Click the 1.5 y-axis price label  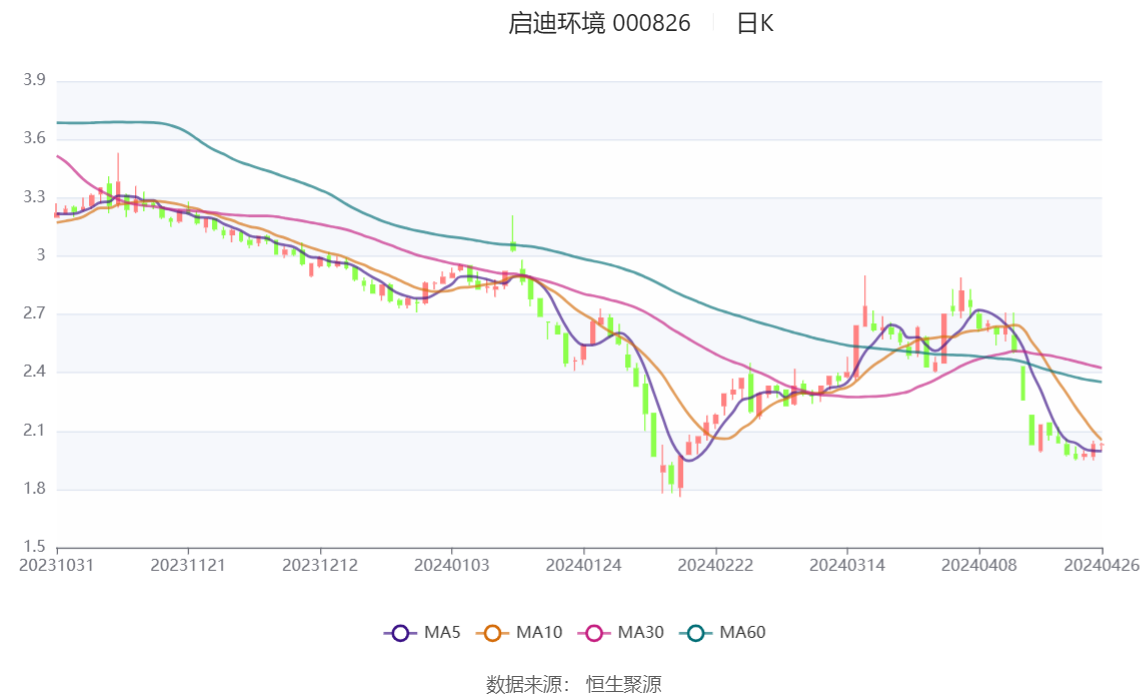click(34, 547)
